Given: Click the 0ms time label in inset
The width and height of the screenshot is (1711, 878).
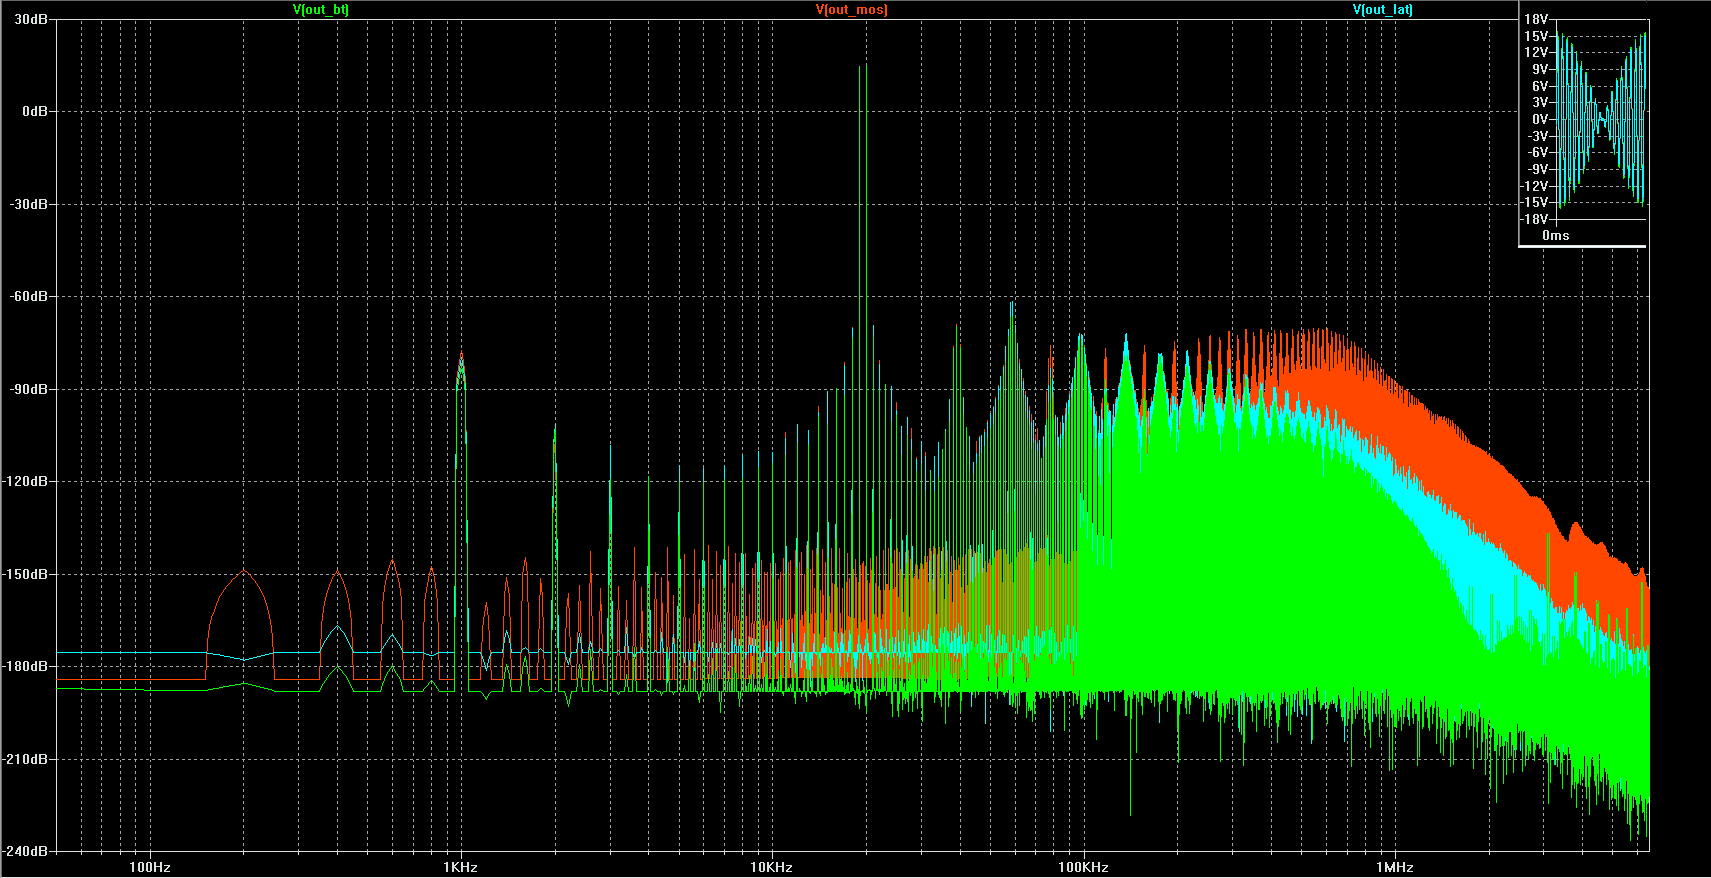Looking at the screenshot, I should coord(1555,236).
